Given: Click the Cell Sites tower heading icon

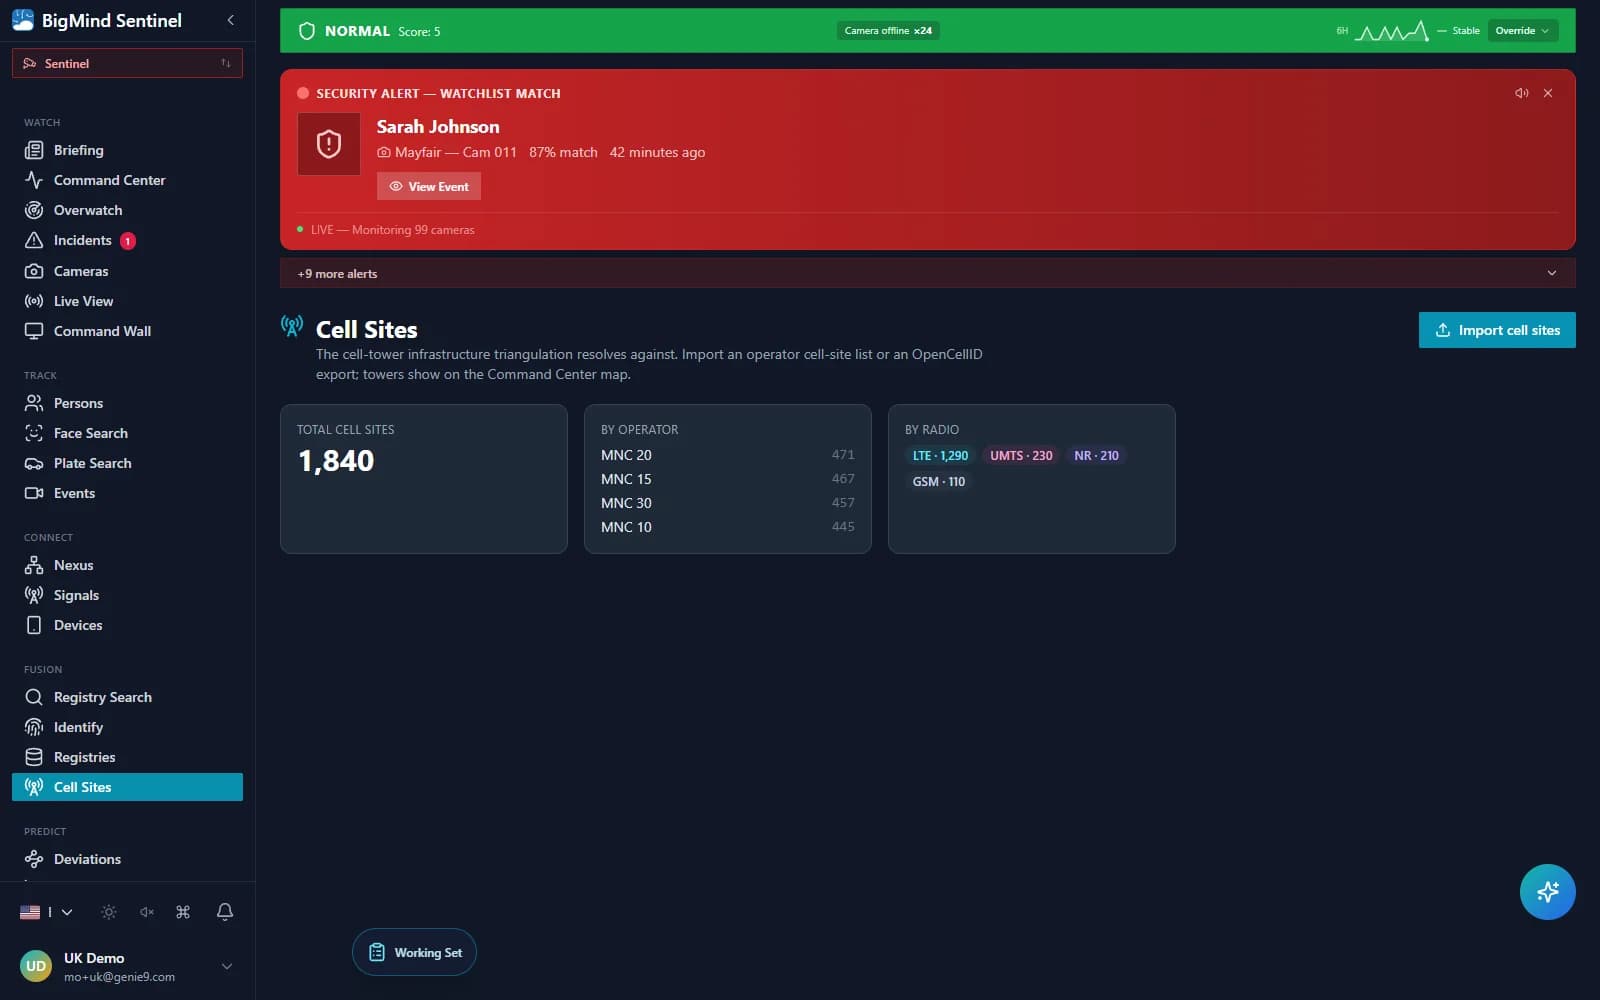Looking at the screenshot, I should coord(292,325).
